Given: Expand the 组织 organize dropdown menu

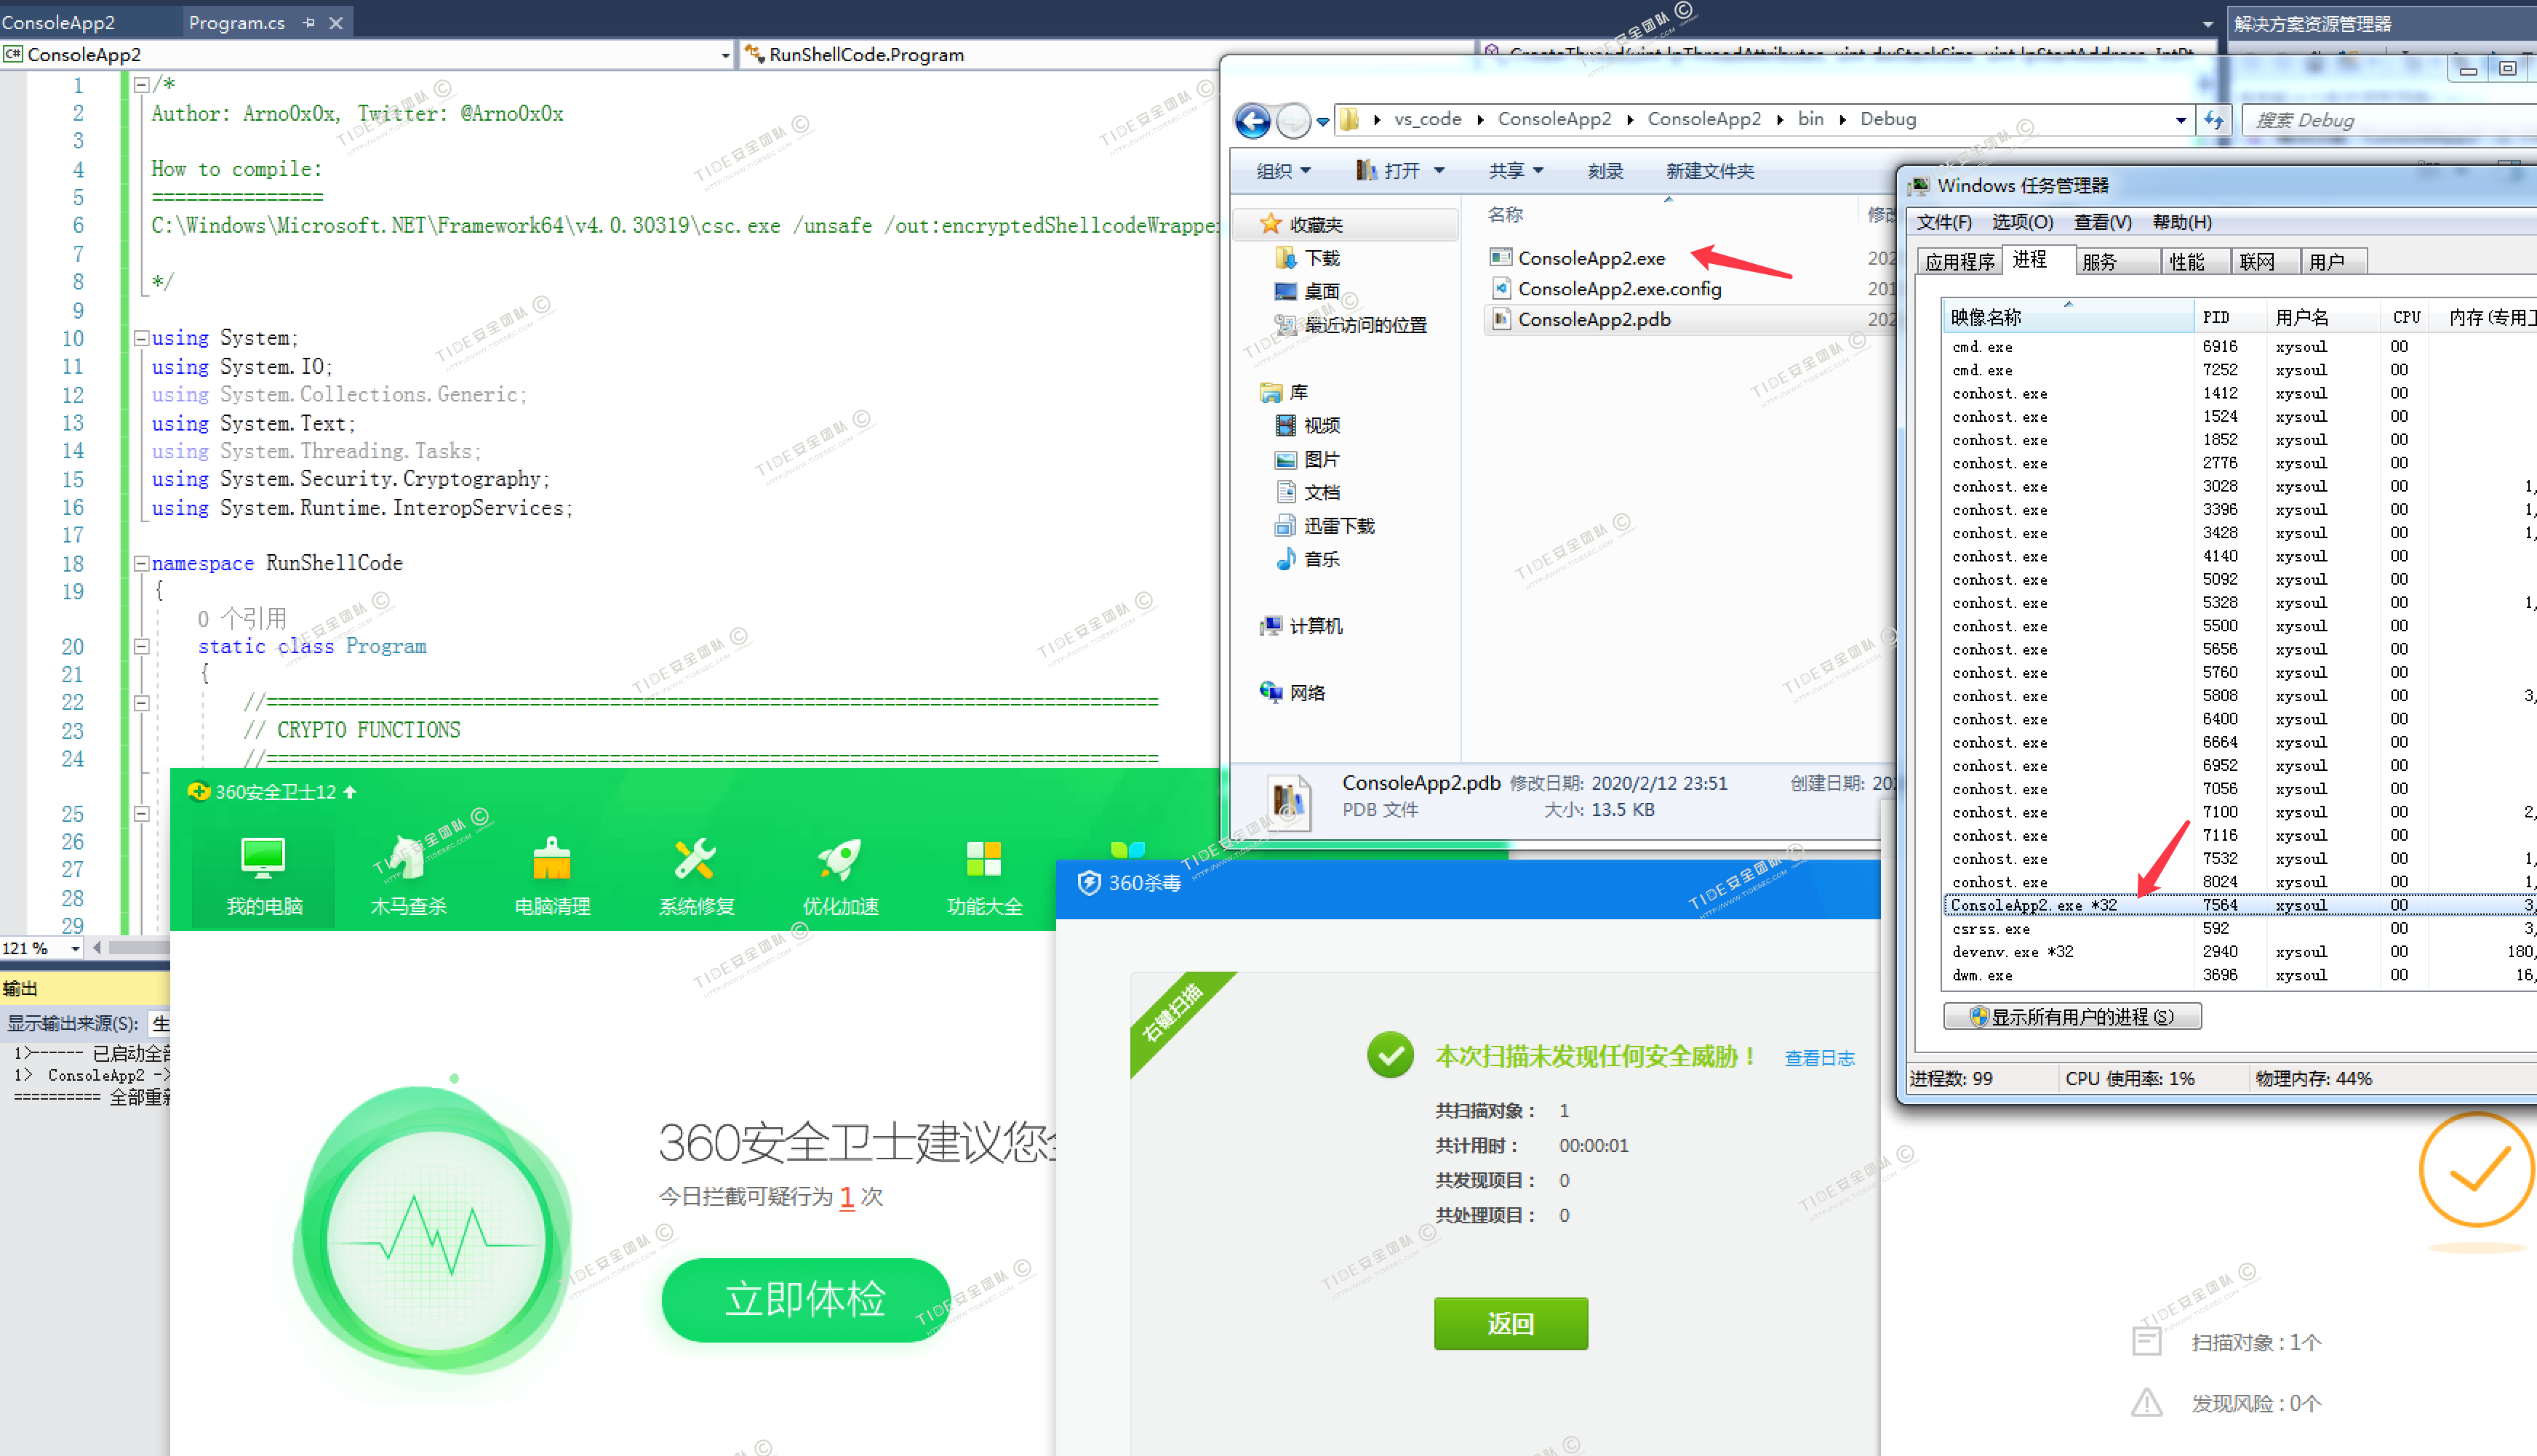Looking at the screenshot, I should point(1284,171).
